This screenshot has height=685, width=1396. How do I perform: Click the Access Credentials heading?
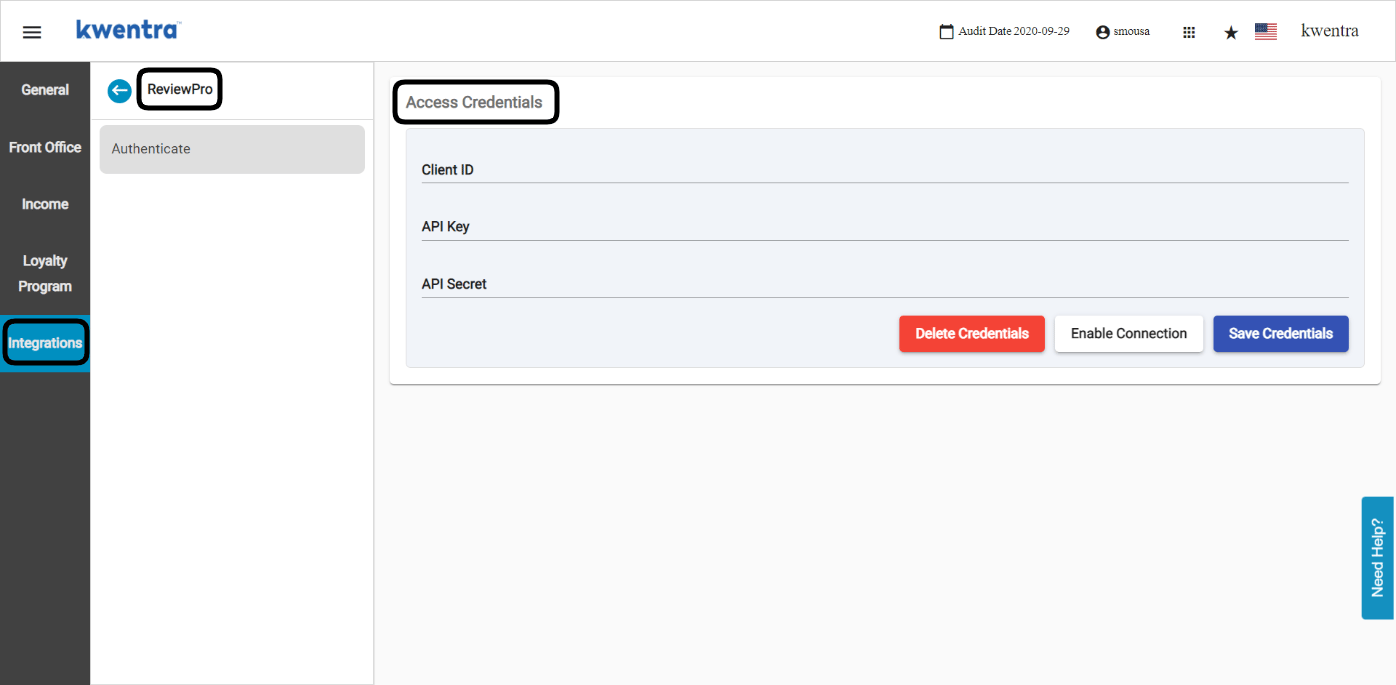[474, 102]
